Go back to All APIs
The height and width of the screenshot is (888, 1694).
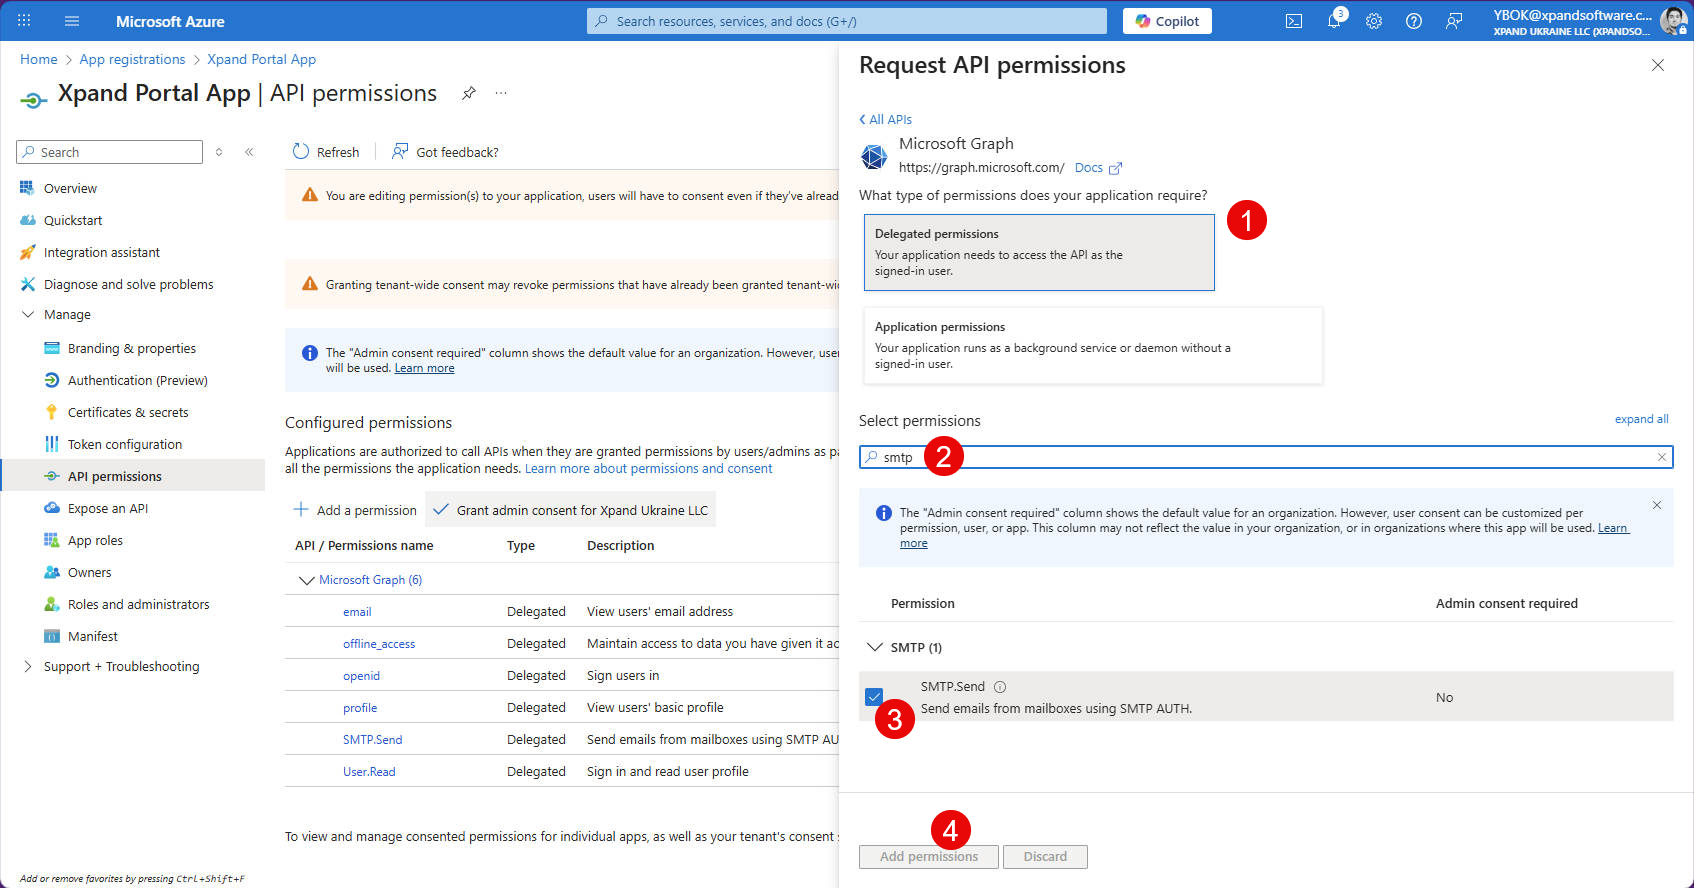[886, 119]
